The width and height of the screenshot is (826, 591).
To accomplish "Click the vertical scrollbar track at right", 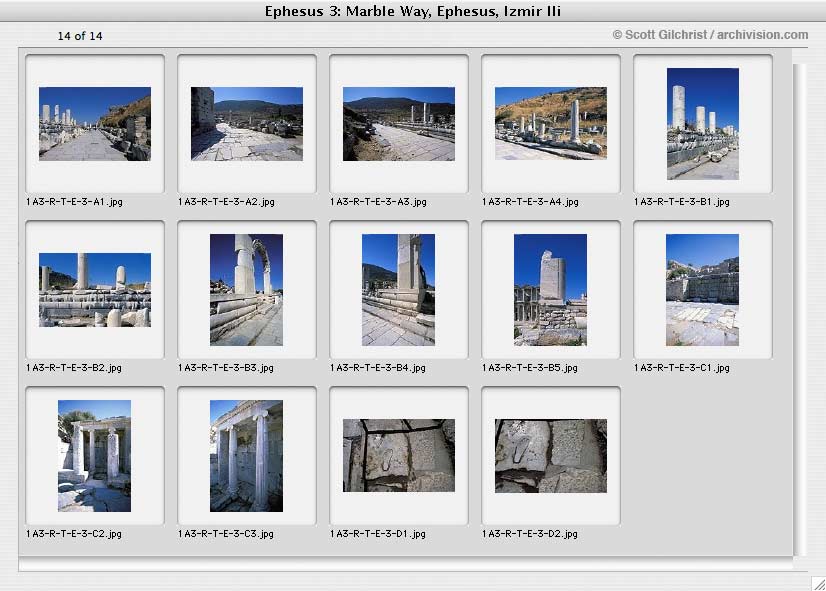I will click(x=800, y=309).
